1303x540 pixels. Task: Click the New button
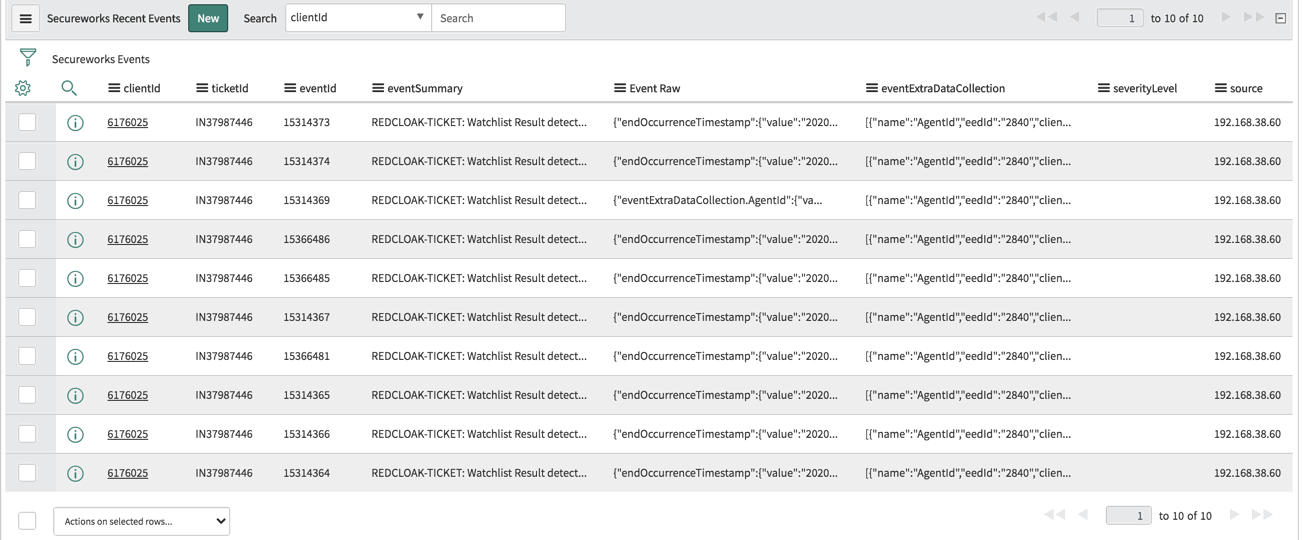pos(208,18)
